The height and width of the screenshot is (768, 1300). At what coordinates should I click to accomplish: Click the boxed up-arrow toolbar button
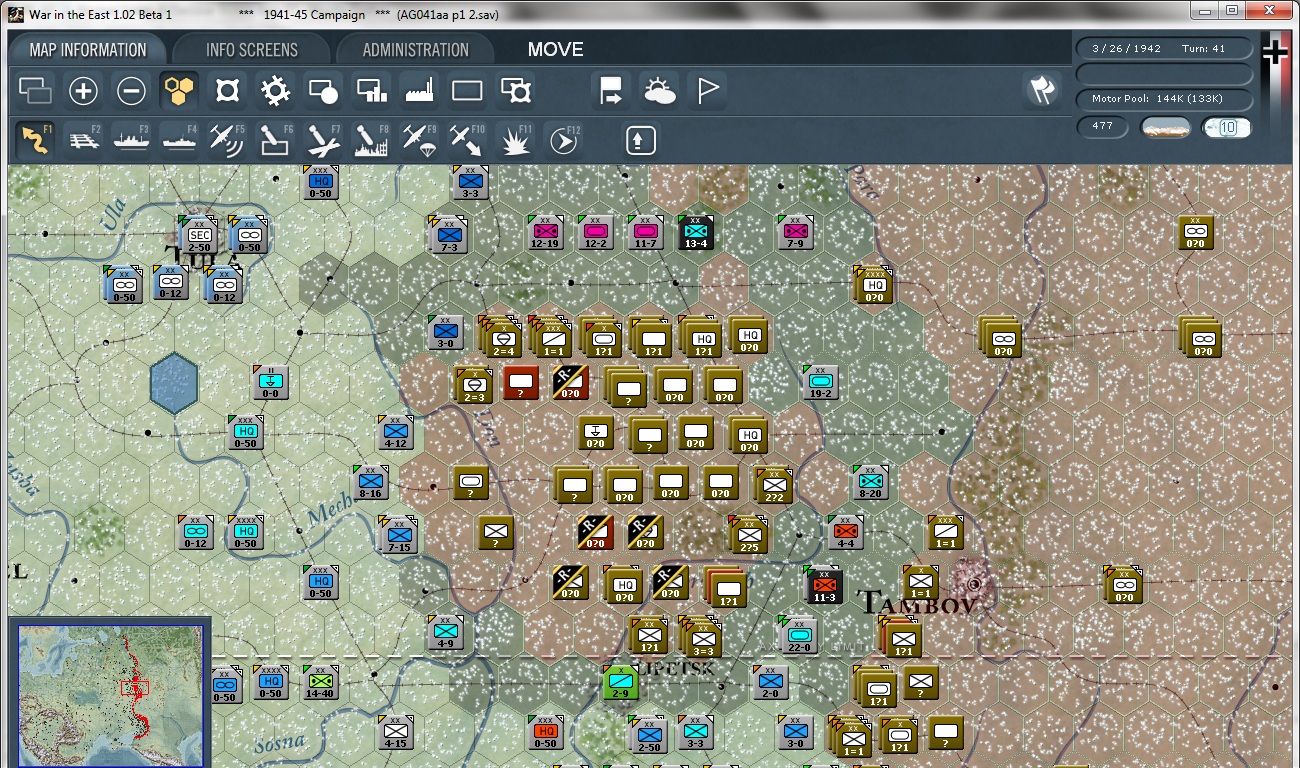[x=640, y=140]
